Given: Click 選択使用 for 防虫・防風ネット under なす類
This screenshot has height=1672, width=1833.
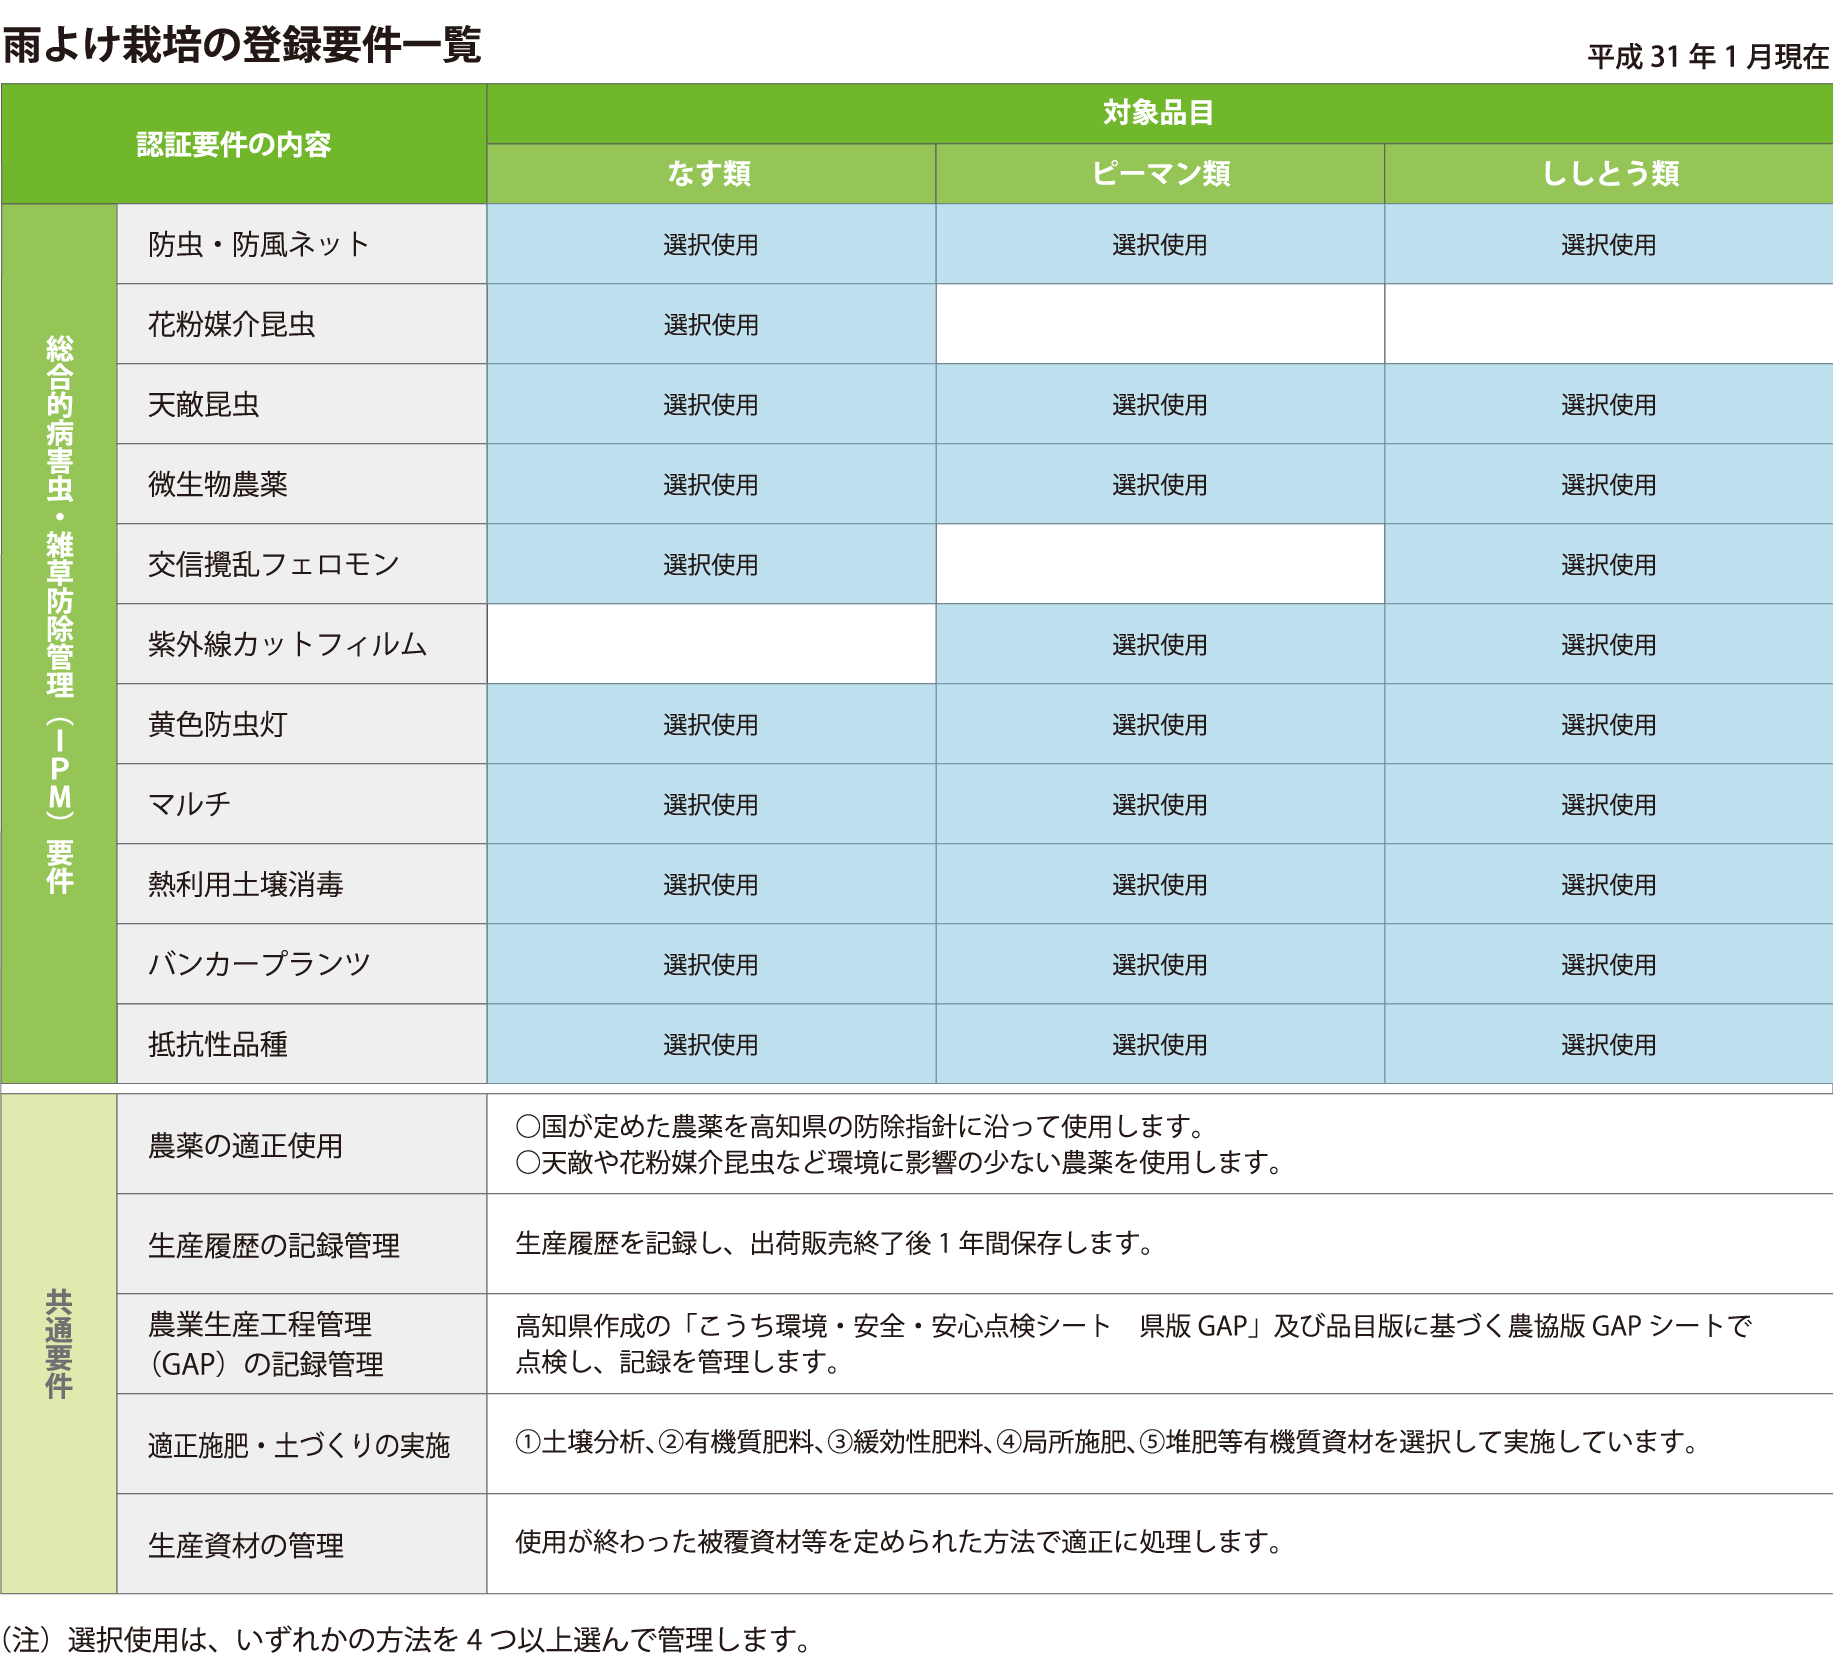Looking at the screenshot, I should (711, 245).
